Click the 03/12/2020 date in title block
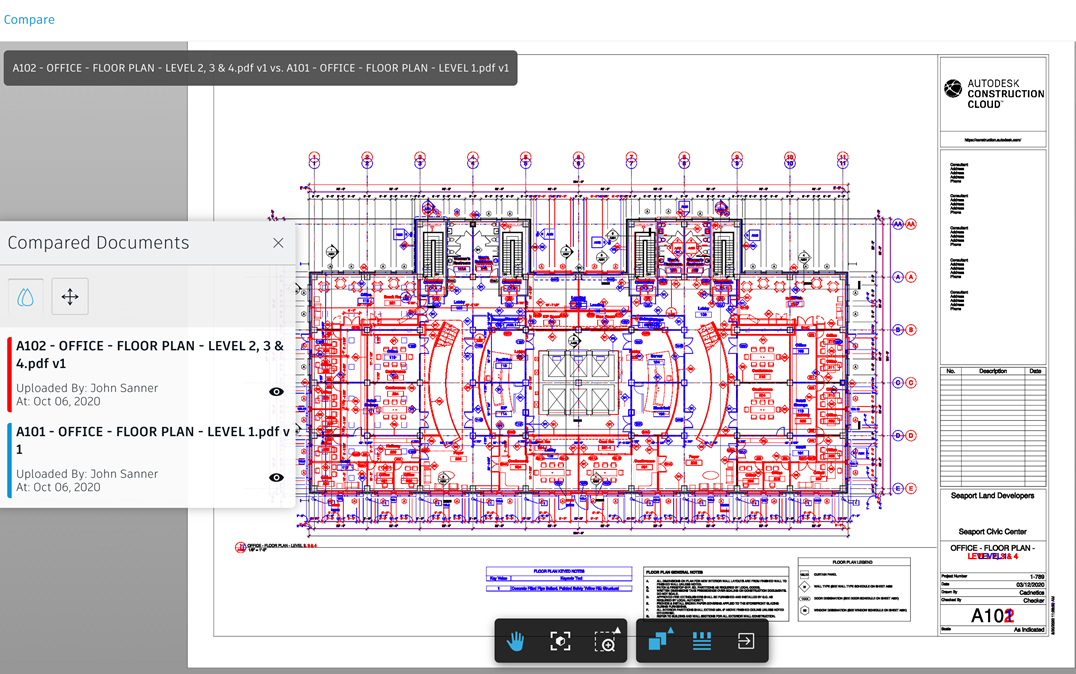 click(x=1030, y=585)
